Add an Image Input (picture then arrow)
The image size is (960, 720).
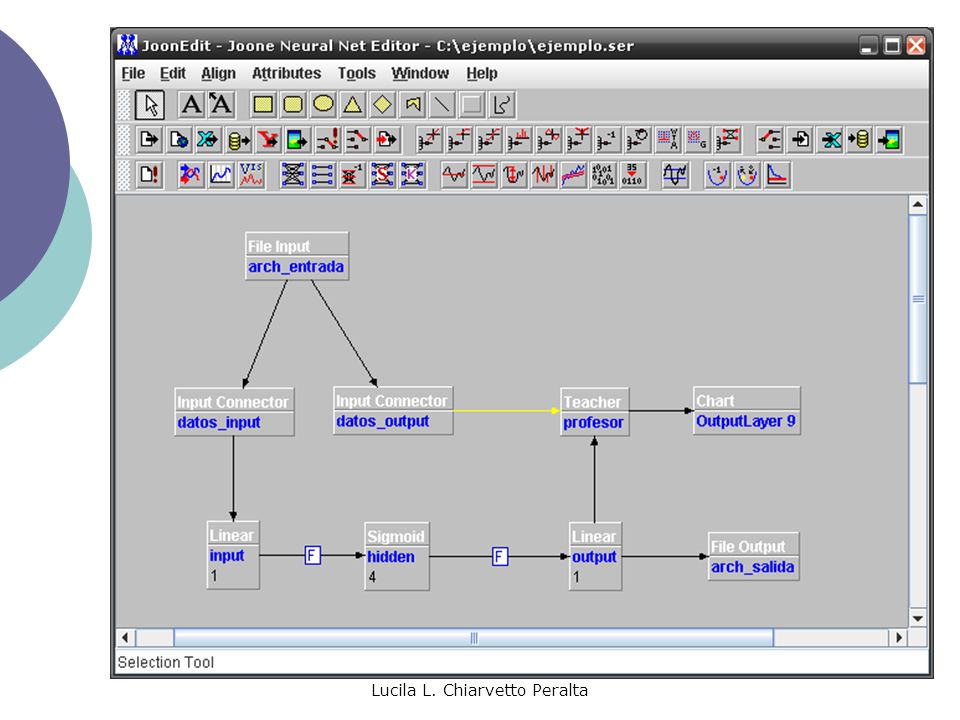point(298,140)
